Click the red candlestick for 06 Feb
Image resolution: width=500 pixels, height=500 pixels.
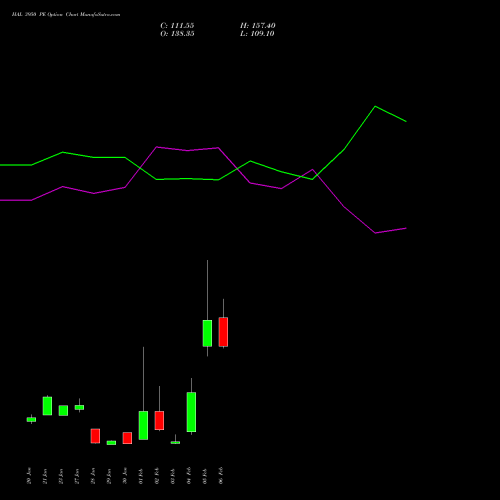(223, 332)
